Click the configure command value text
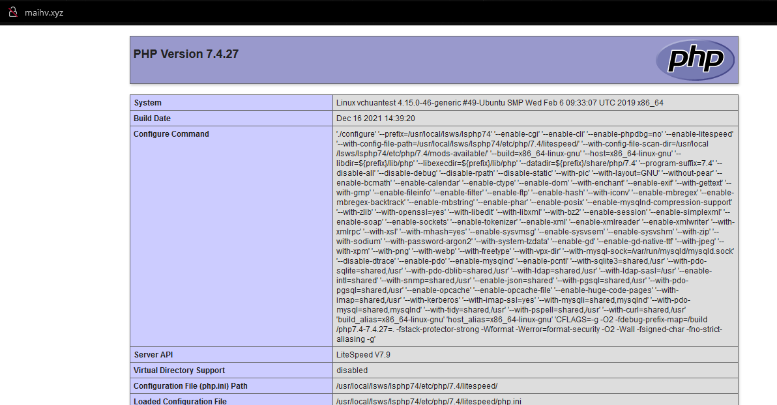777x405 pixels. point(535,236)
